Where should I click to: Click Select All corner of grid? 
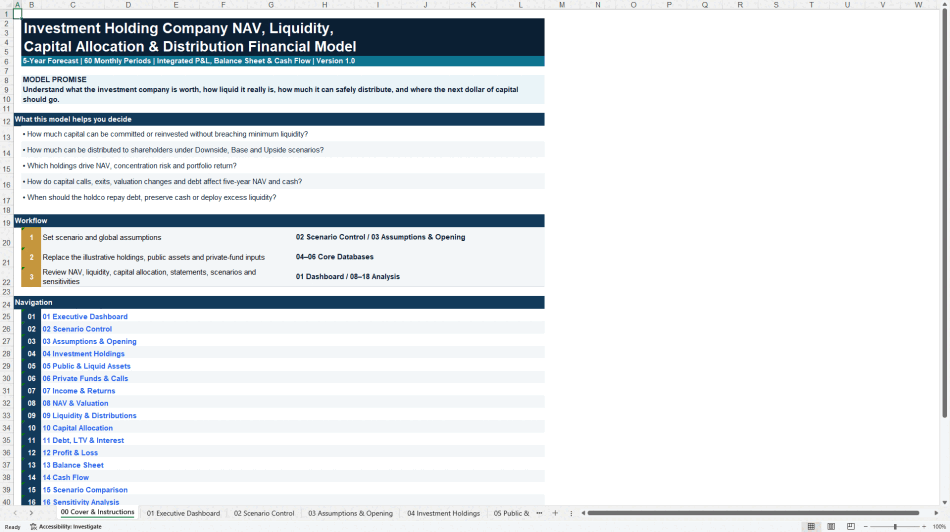click(x=7, y=5)
